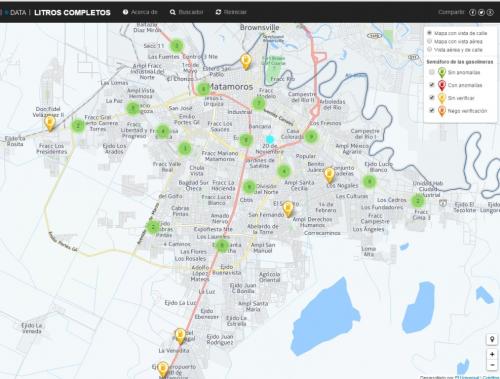
Task: Expand green cluster right of La Paz
Action: coord(133,108)
